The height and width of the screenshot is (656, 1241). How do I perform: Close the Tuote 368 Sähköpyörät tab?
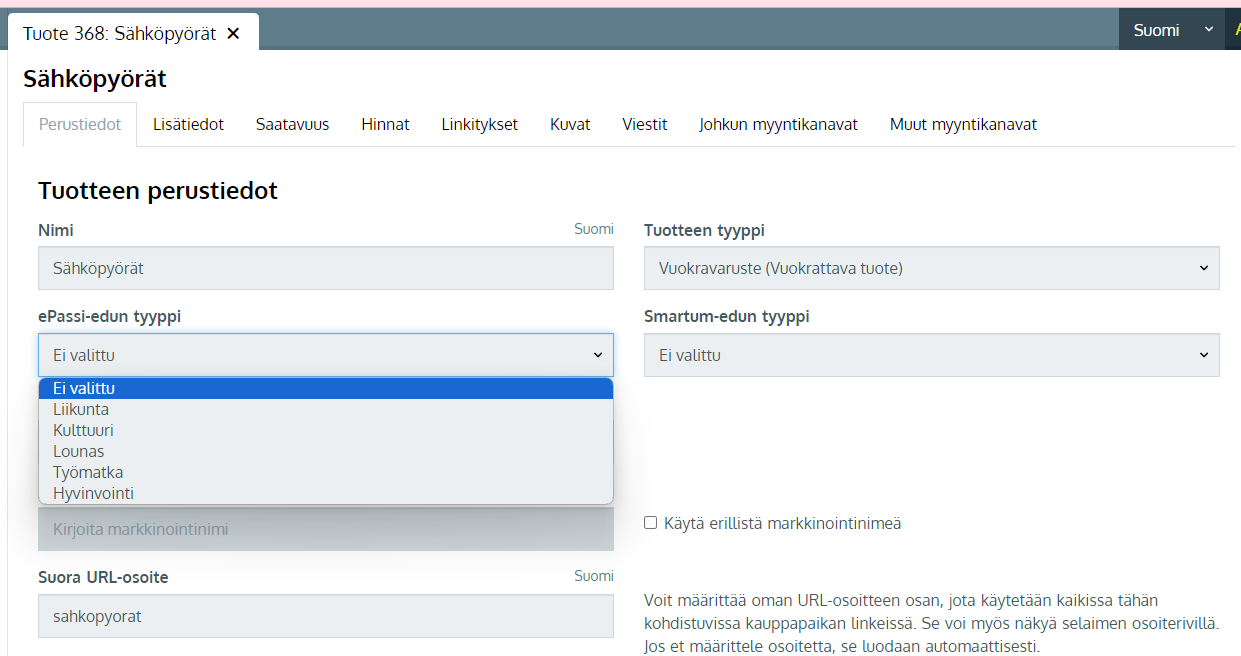pyautogui.click(x=233, y=33)
